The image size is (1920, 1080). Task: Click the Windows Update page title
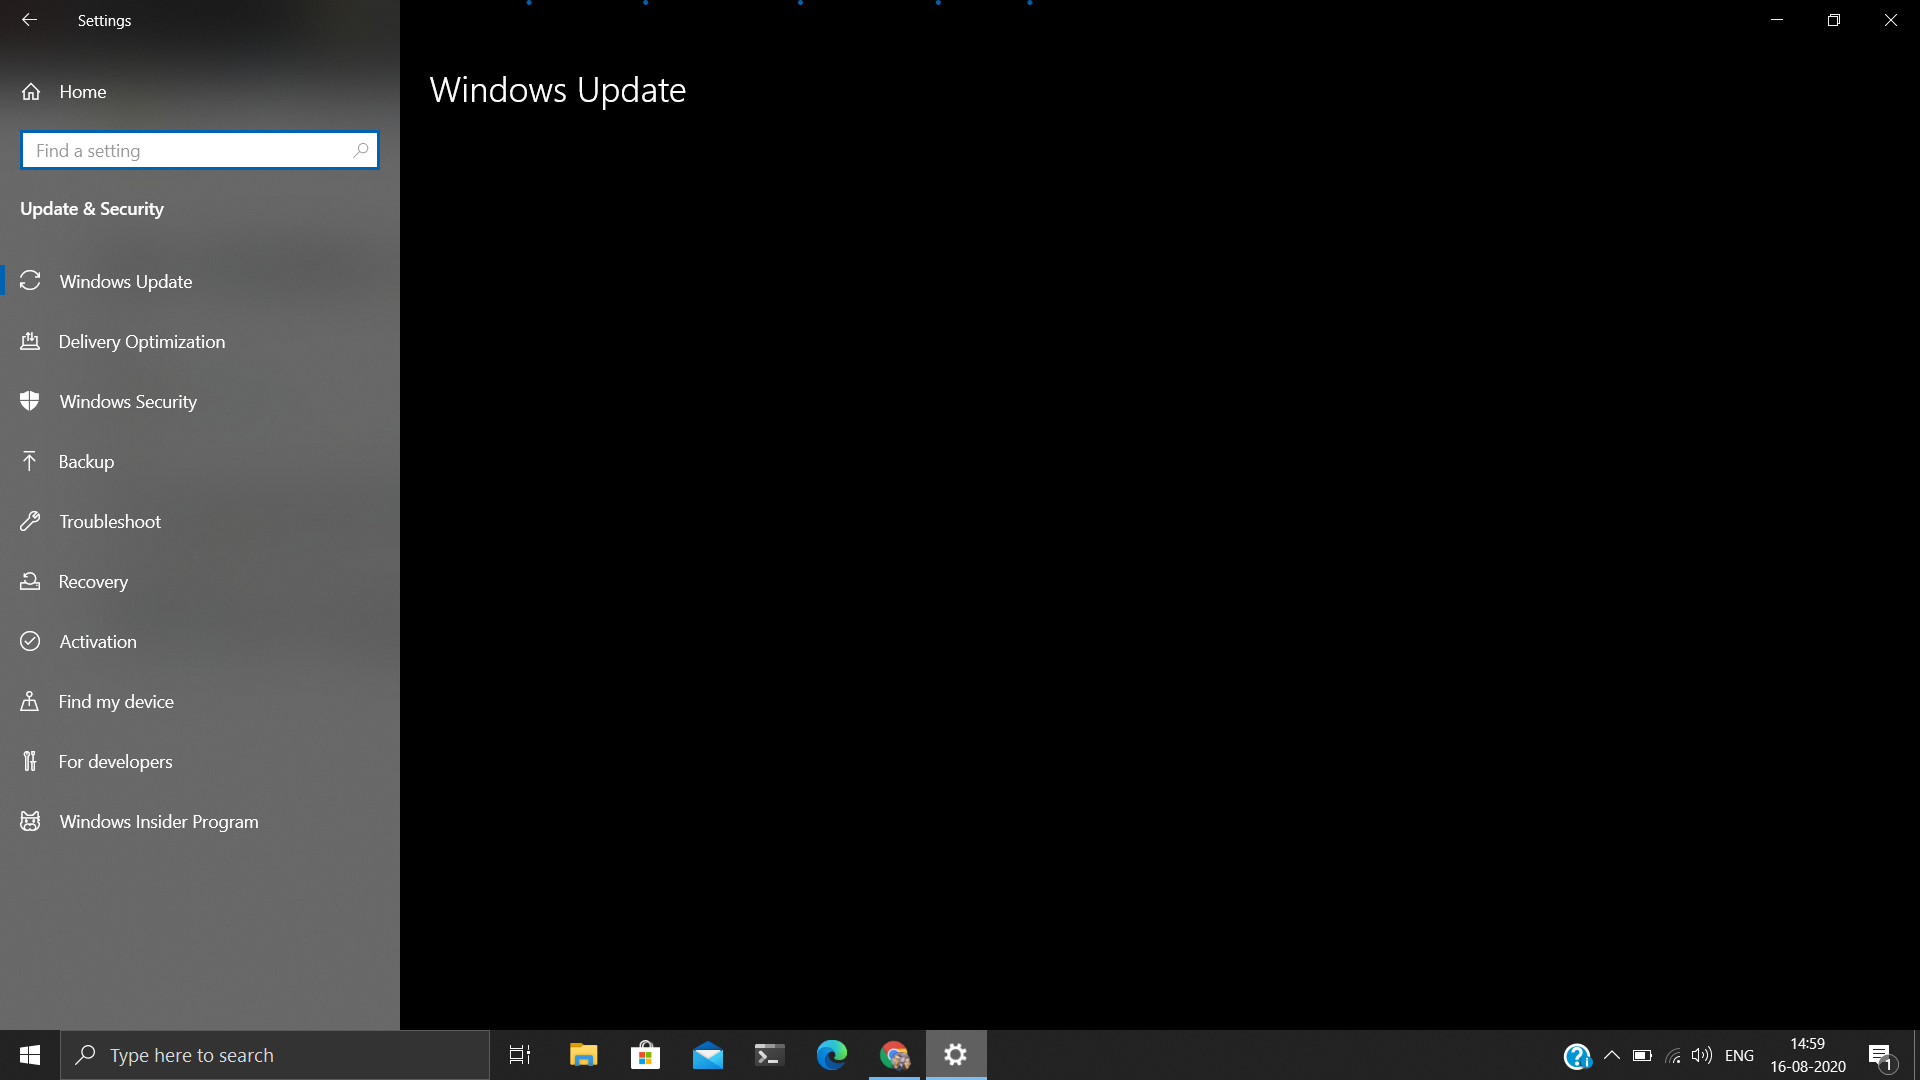click(x=558, y=90)
